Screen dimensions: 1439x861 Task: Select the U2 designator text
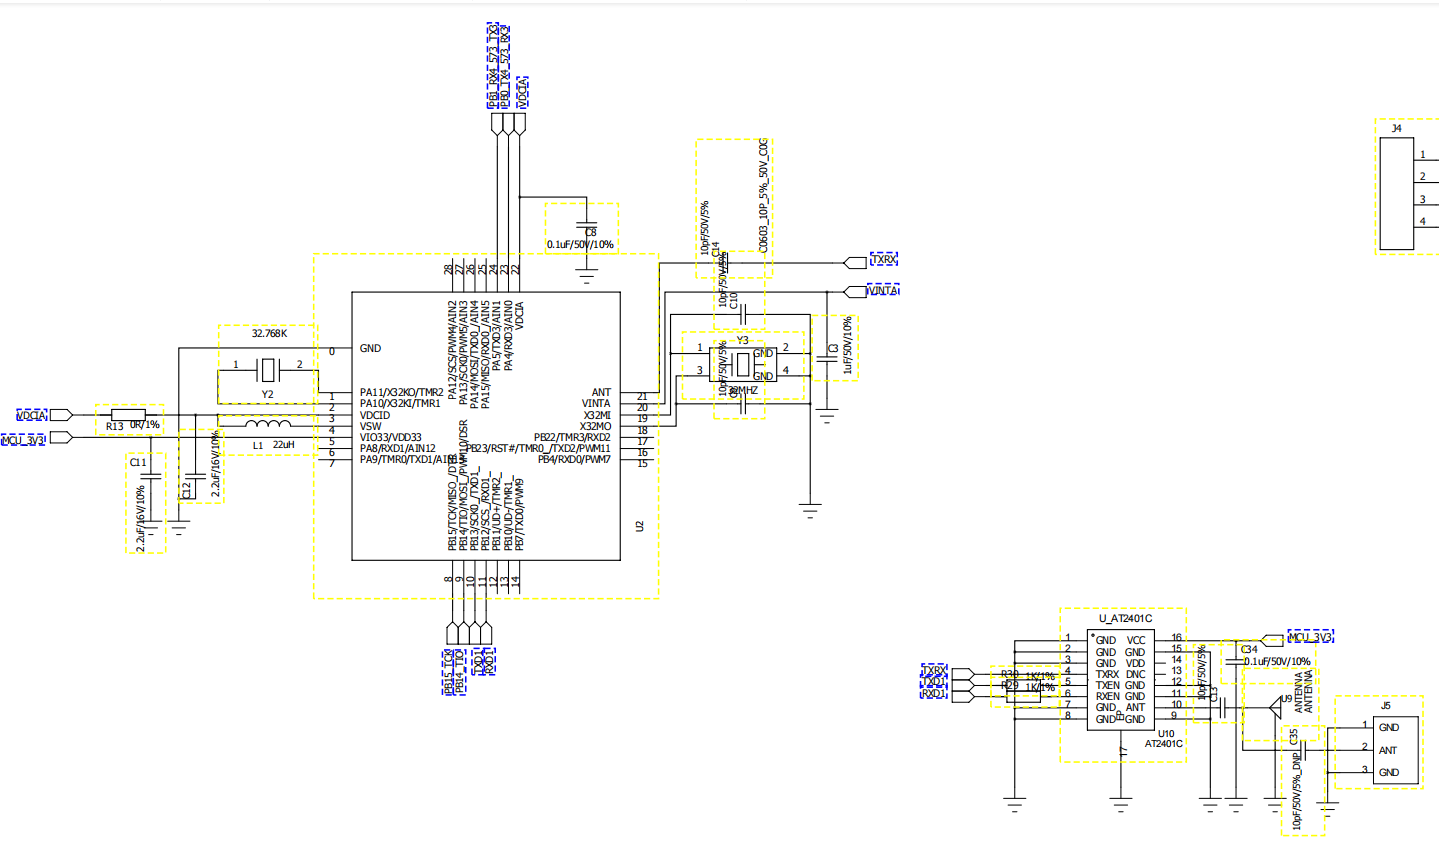[640, 526]
